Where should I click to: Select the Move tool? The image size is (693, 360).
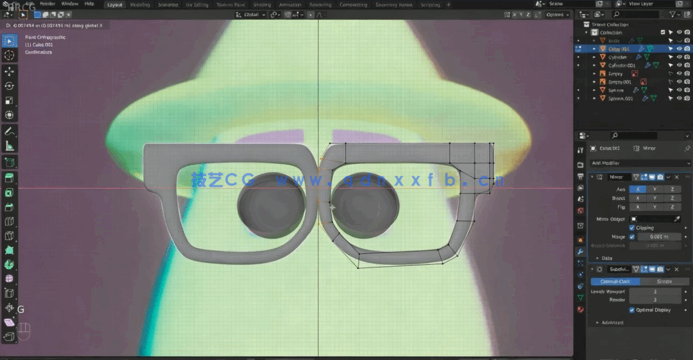[x=9, y=72]
